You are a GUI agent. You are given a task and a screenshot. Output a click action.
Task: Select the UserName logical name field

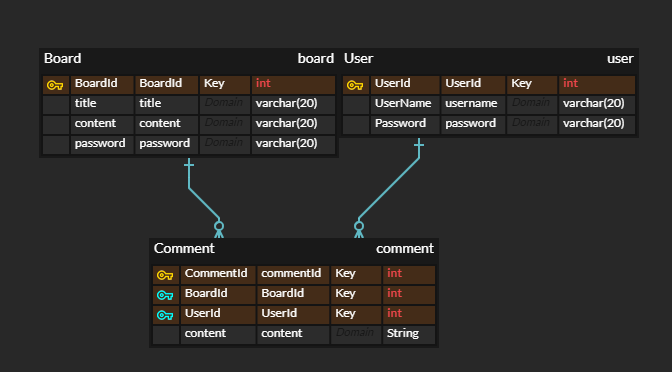click(x=405, y=104)
